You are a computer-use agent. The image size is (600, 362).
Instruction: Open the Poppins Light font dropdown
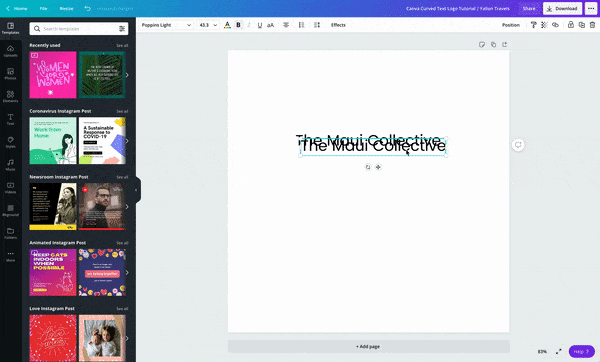(x=166, y=25)
